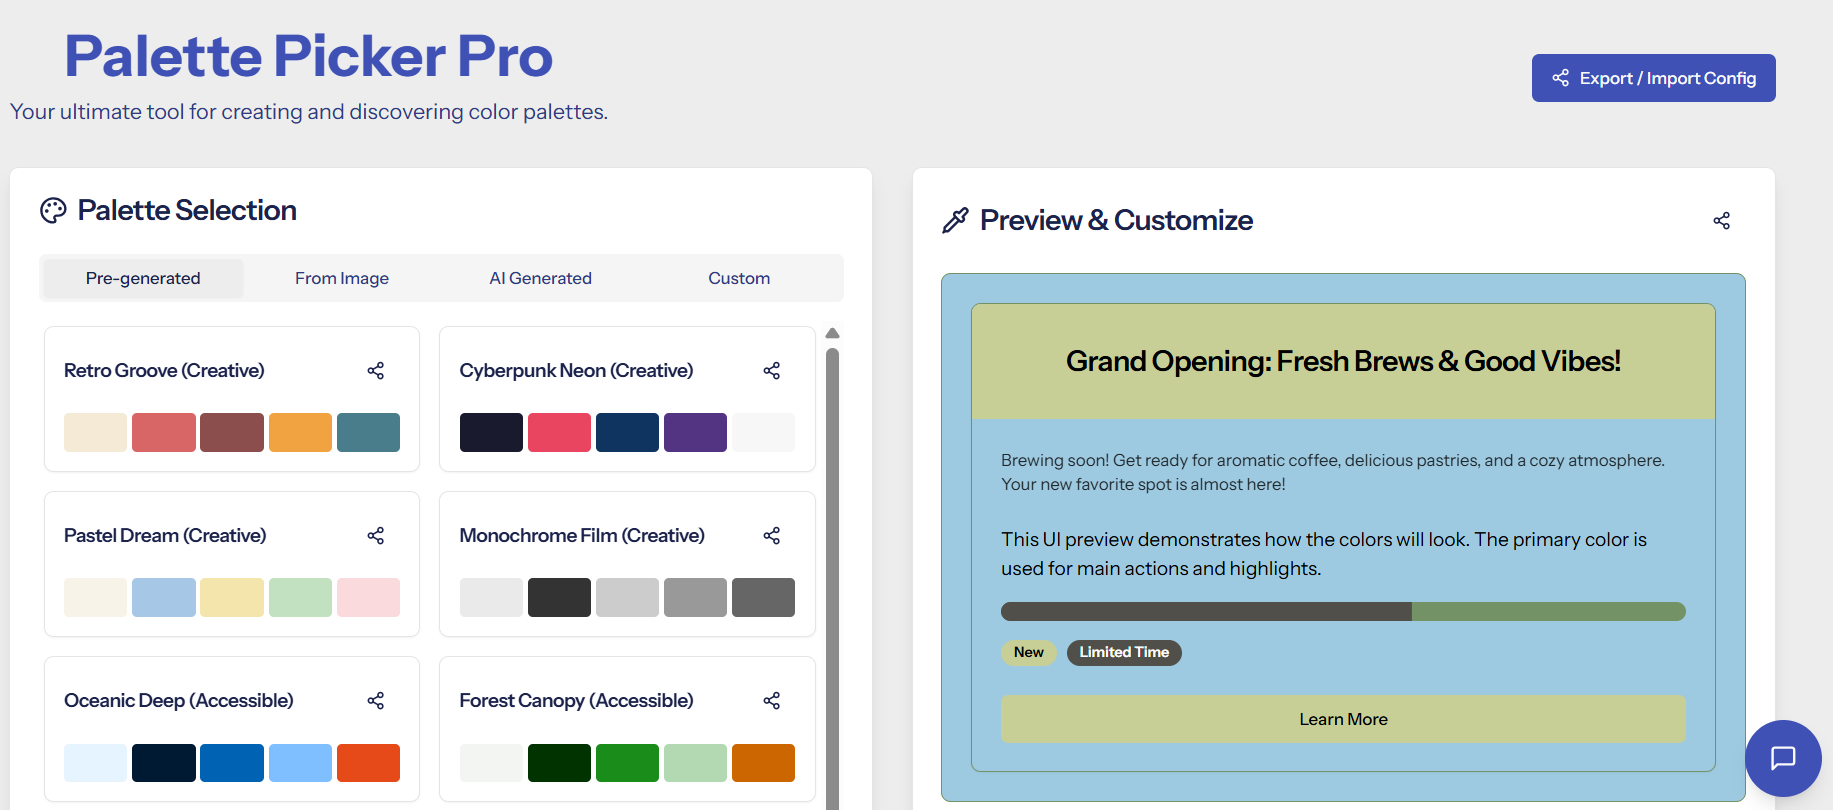Click the Limited Time badge
The width and height of the screenshot is (1833, 810).
click(1124, 652)
